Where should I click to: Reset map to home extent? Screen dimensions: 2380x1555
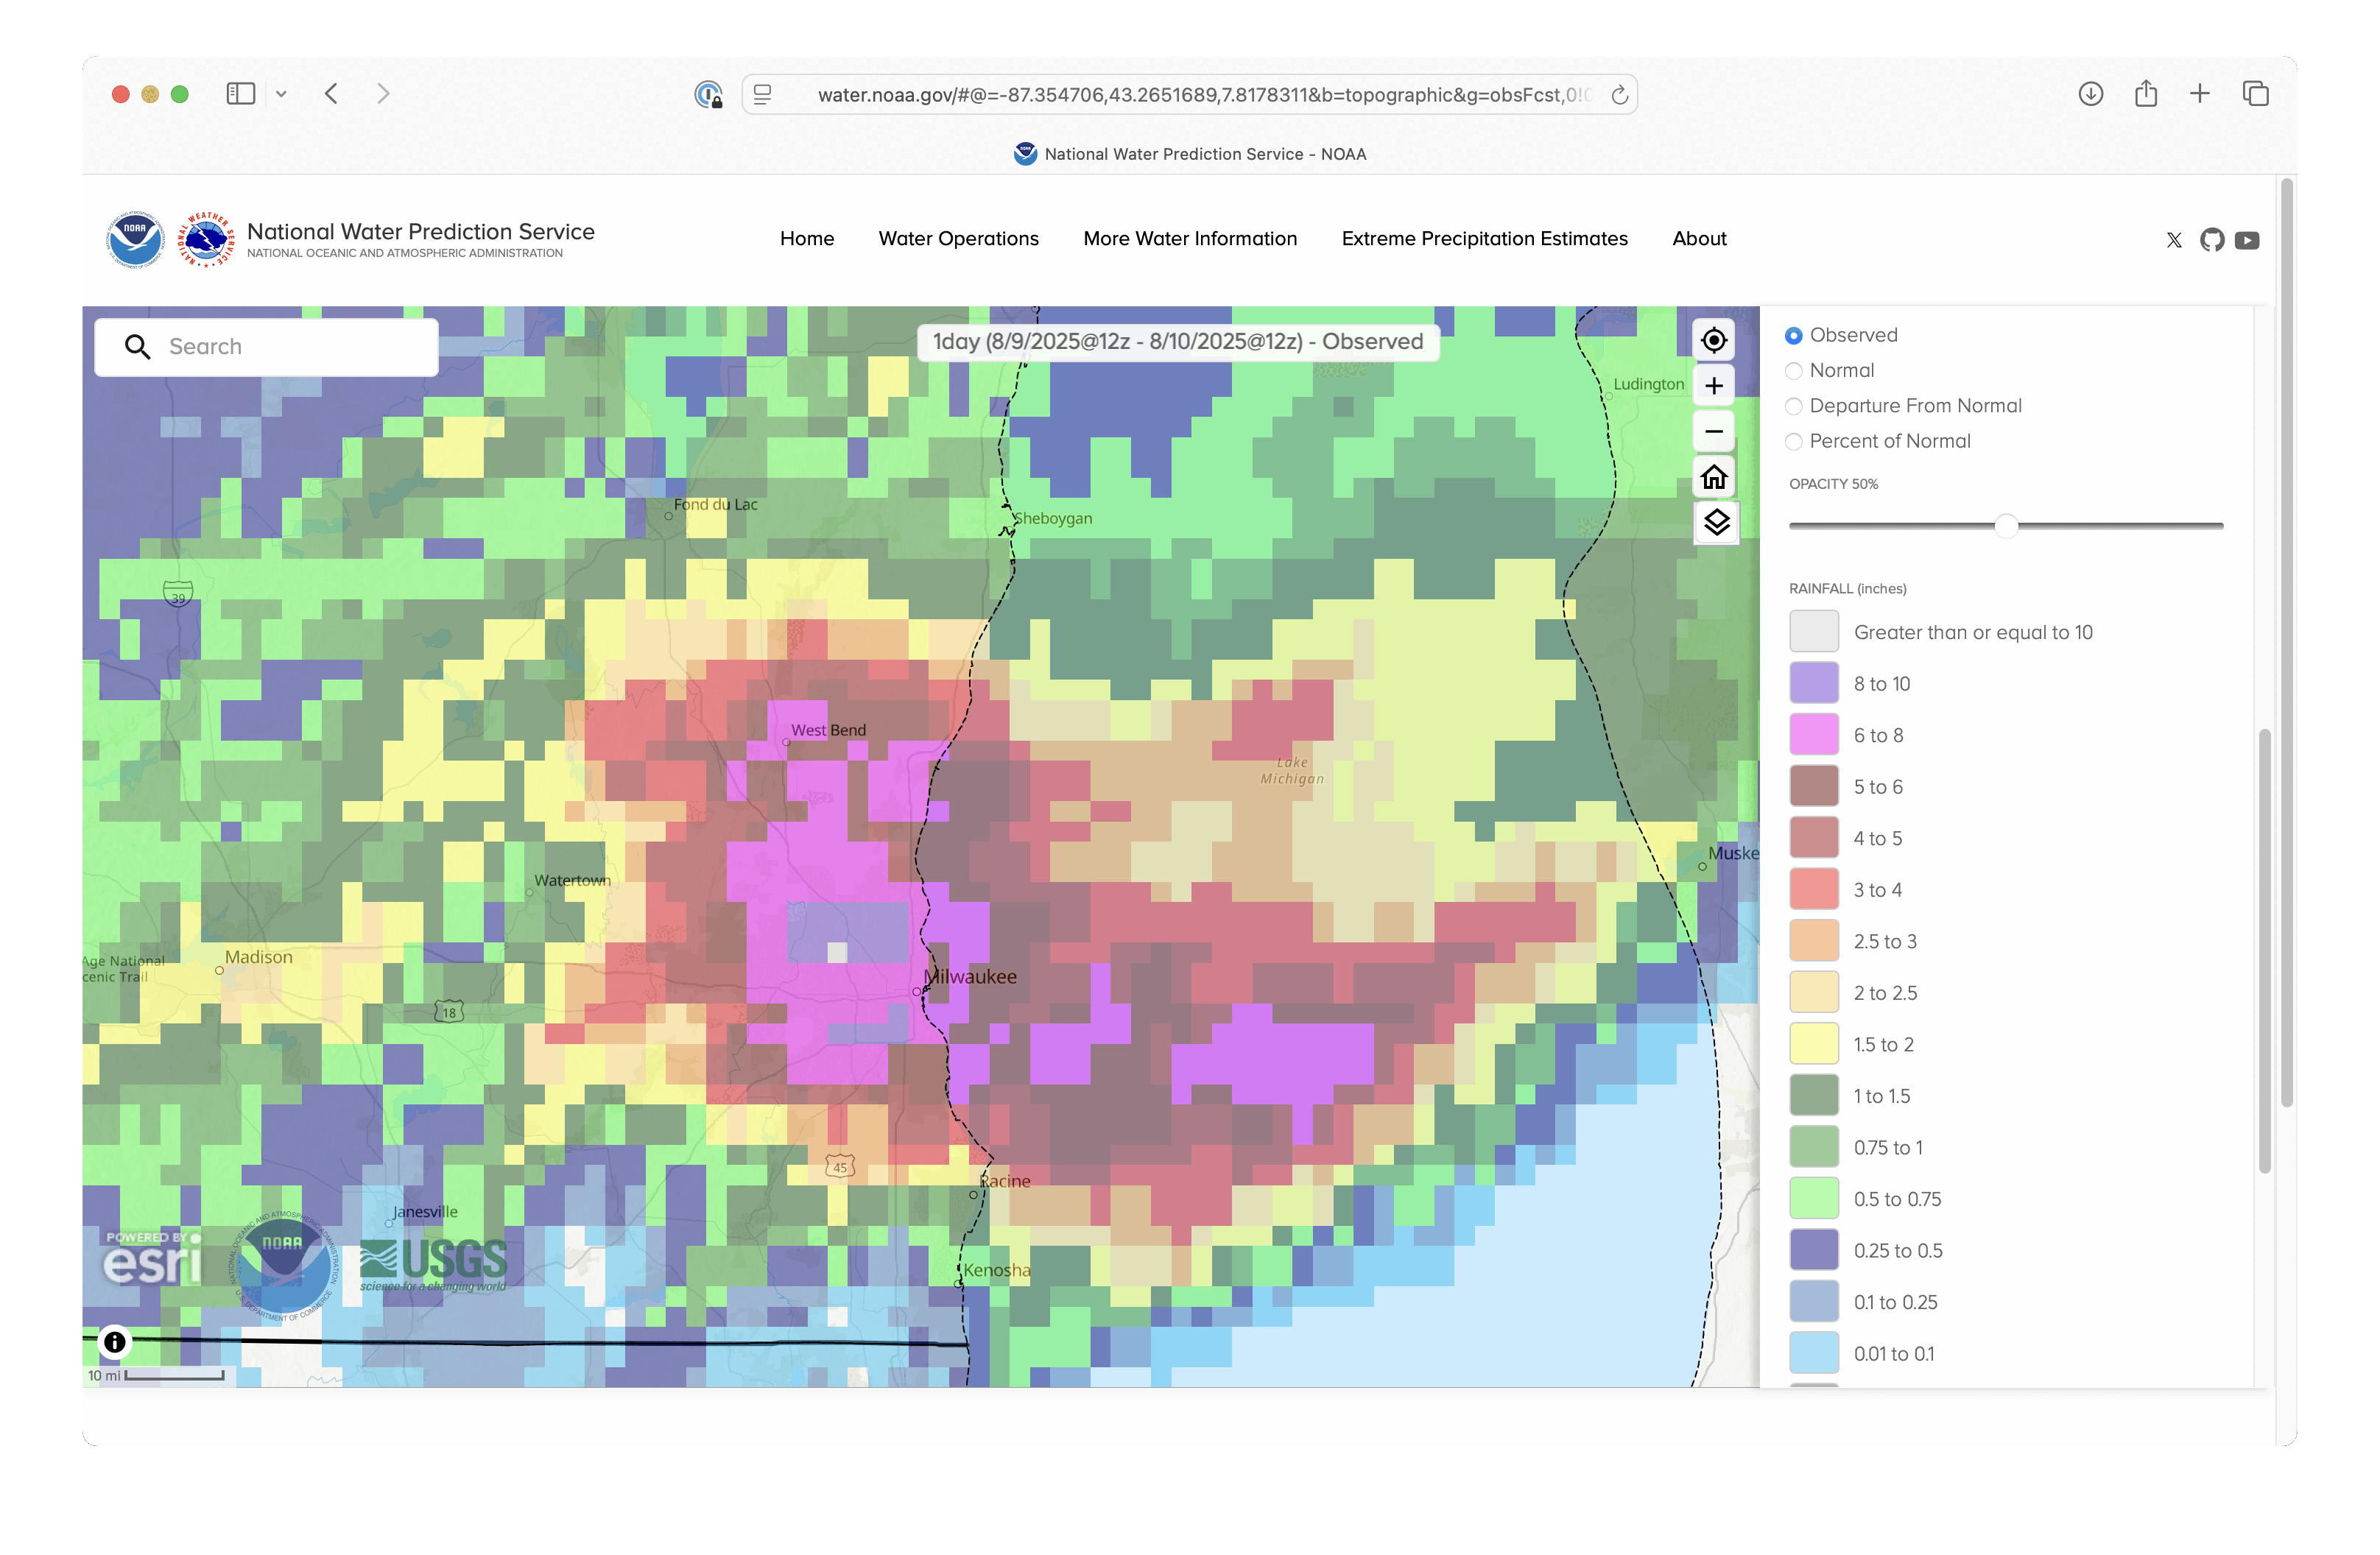tap(1713, 477)
